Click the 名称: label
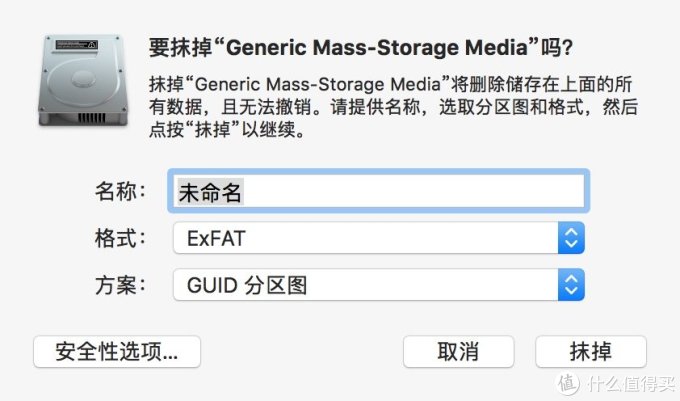680x401 pixels. [121, 192]
